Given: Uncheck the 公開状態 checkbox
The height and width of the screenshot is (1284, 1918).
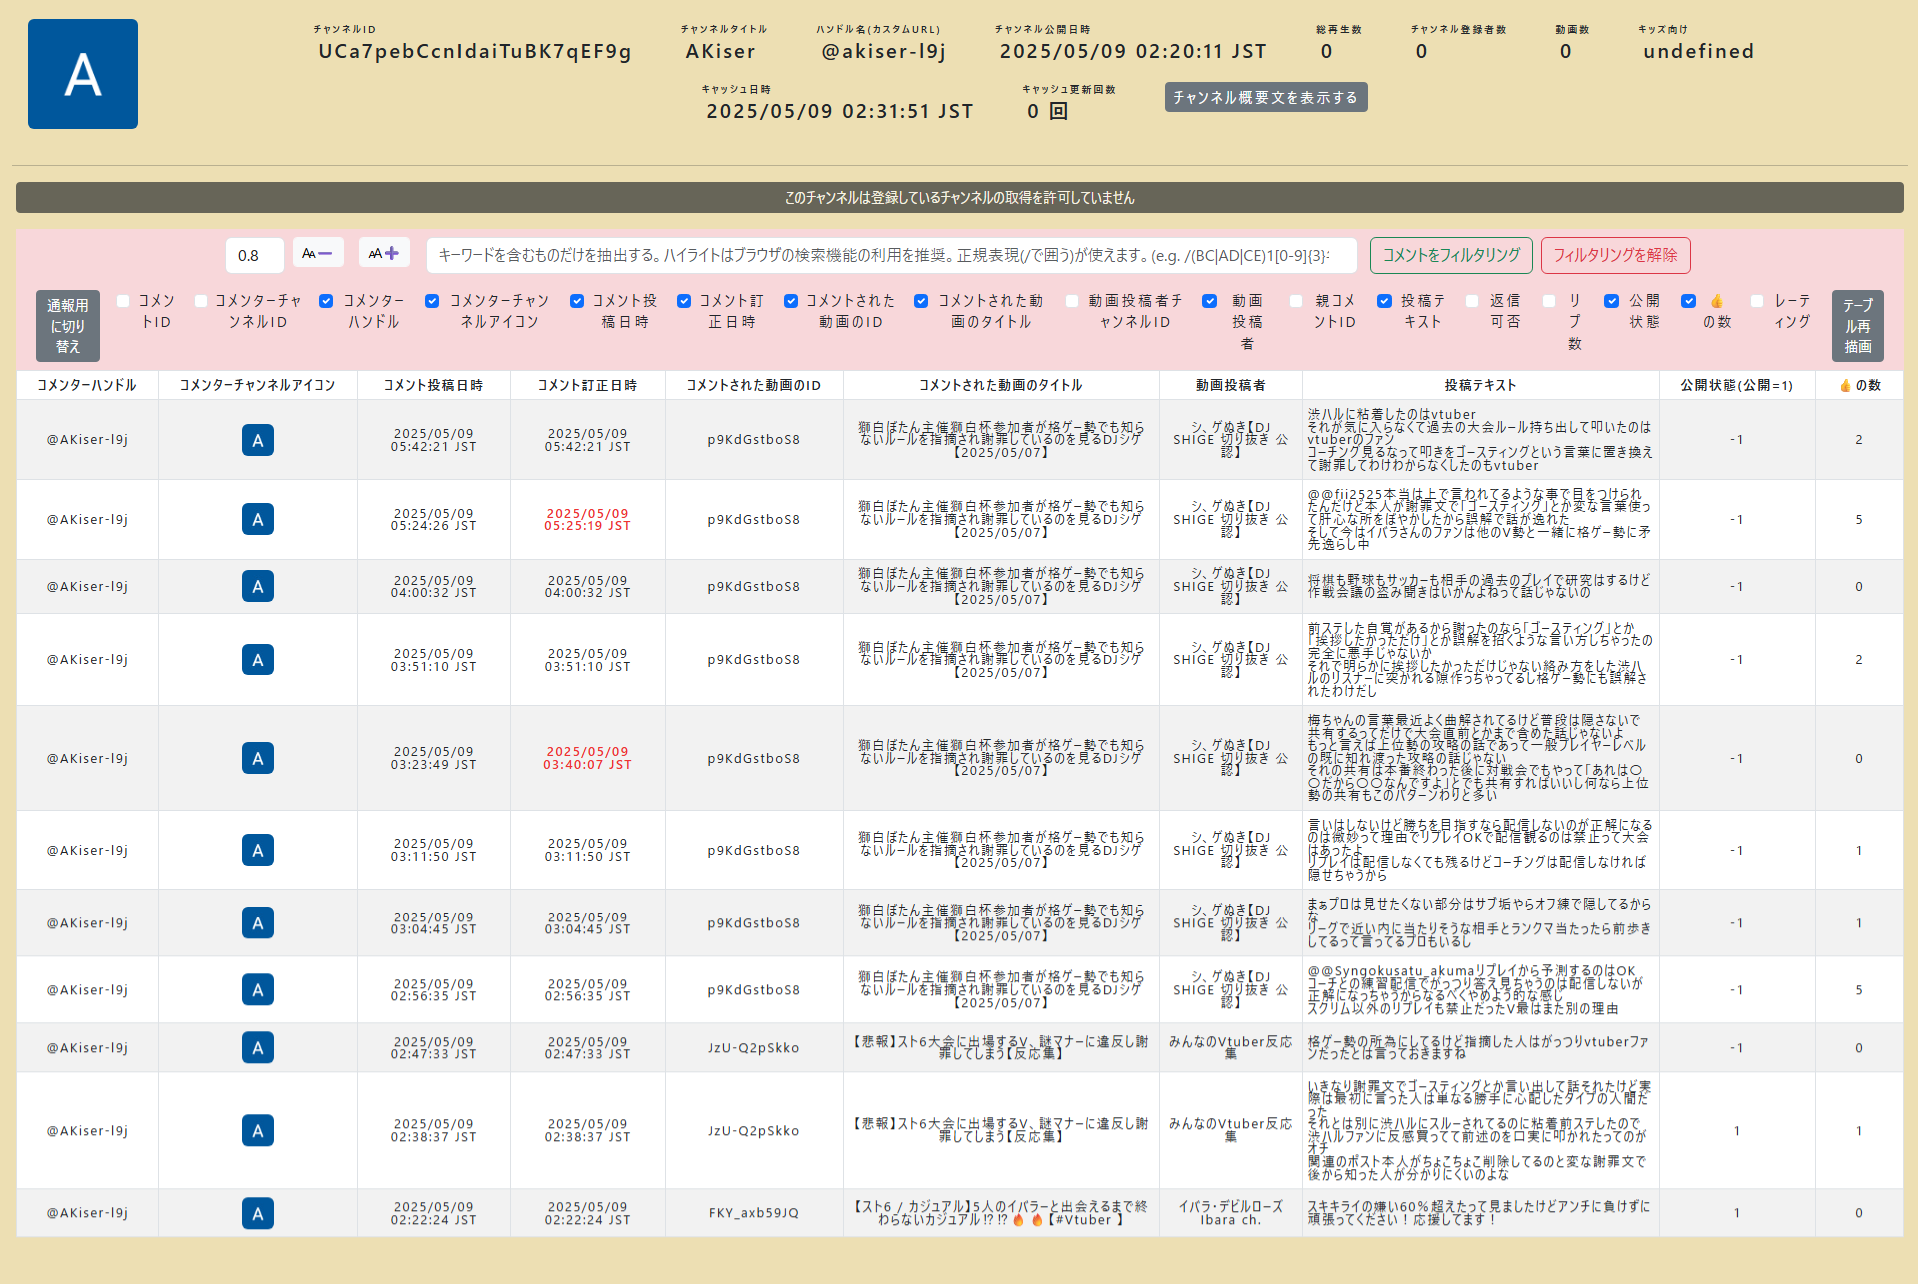Looking at the screenshot, I should [1612, 301].
